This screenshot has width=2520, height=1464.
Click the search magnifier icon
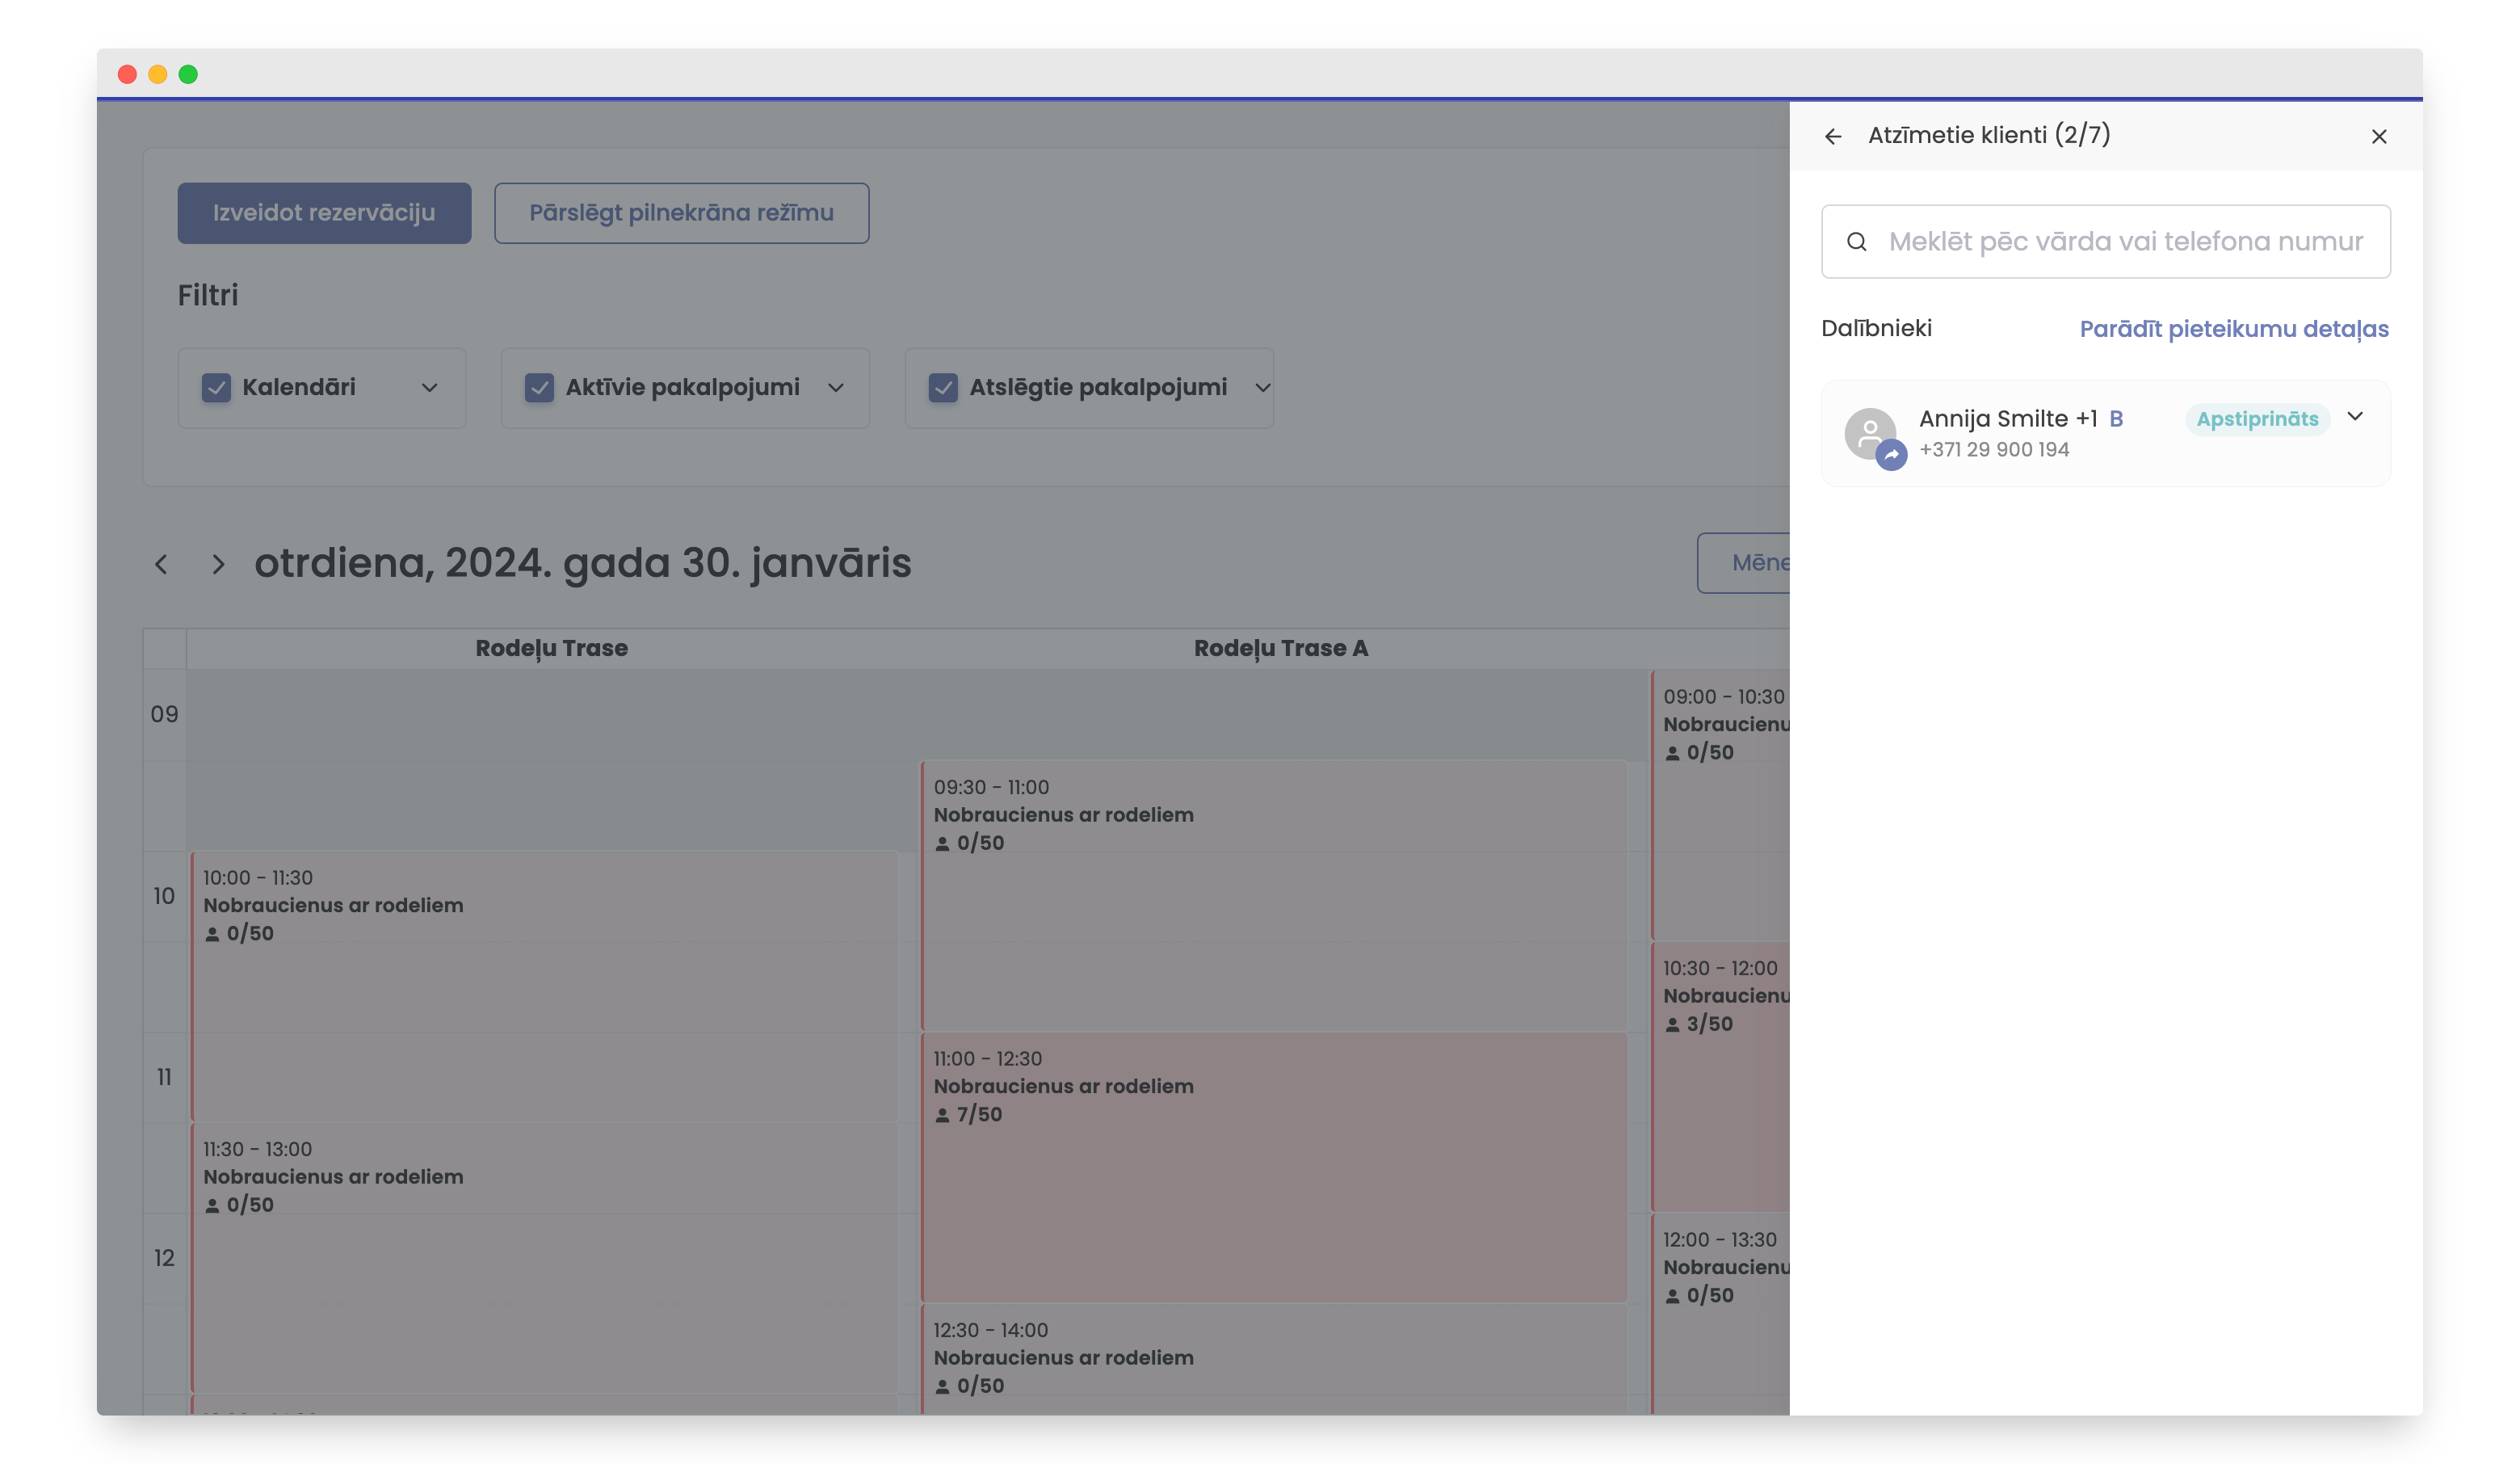[x=1856, y=242]
